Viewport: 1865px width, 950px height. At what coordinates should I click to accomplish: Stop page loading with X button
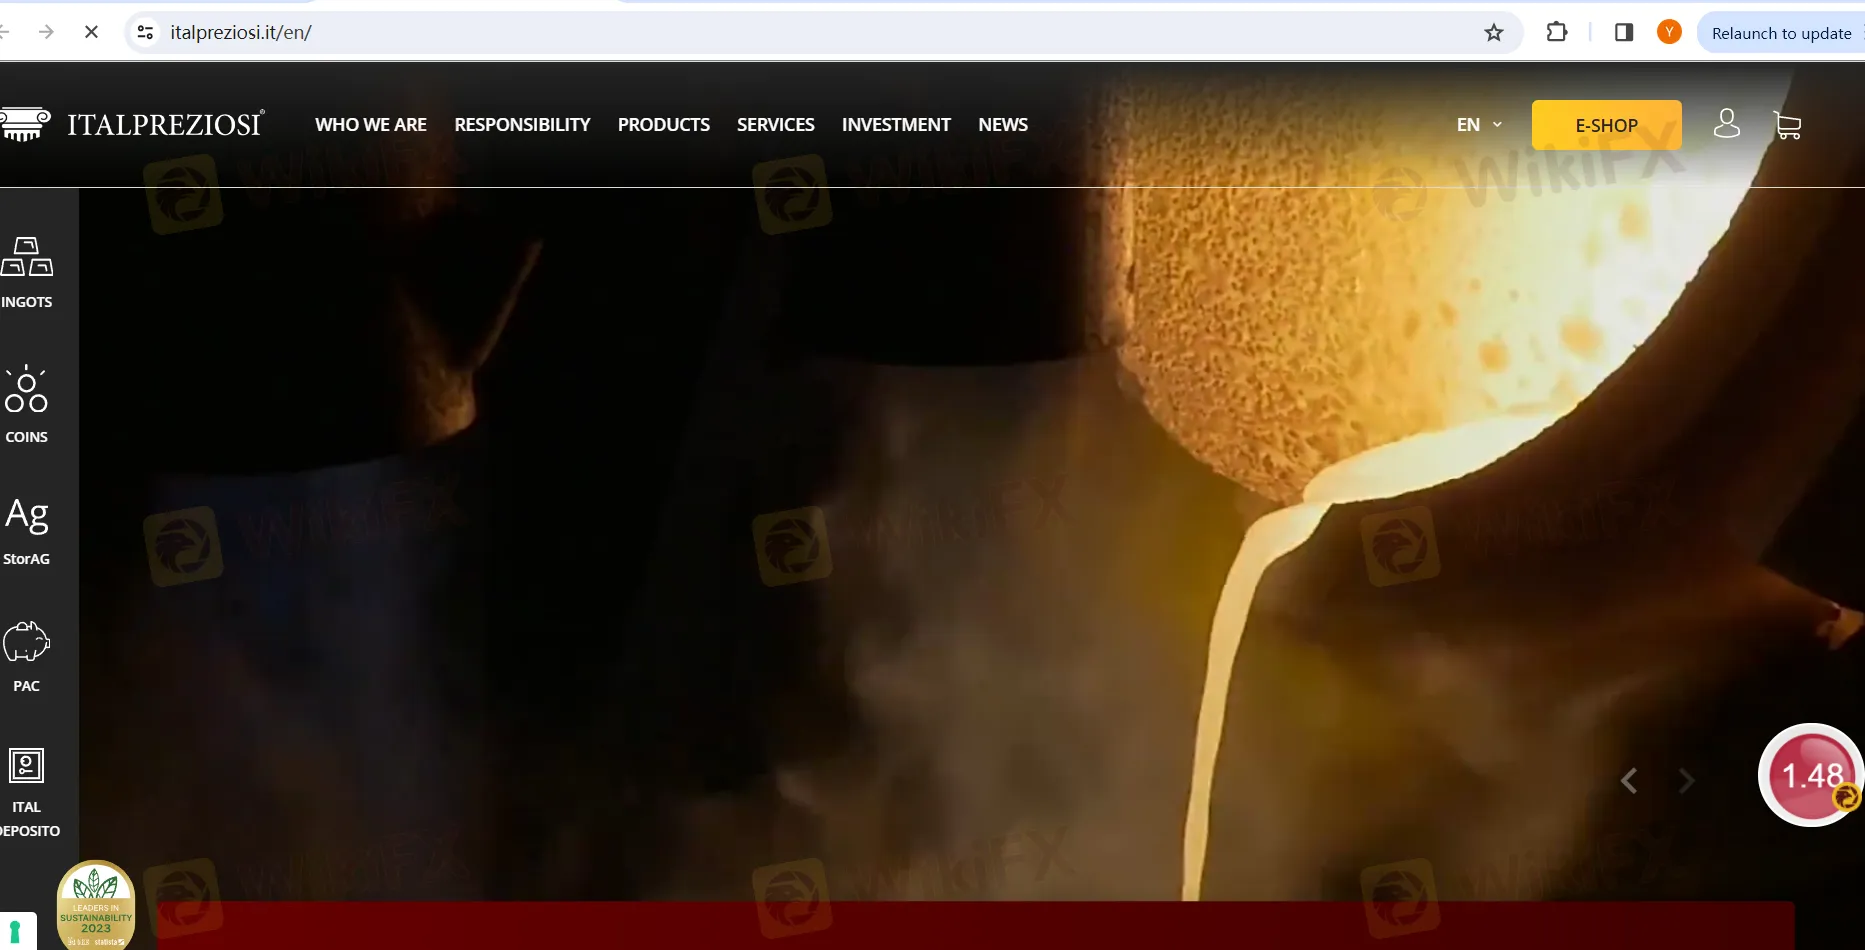click(91, 33)
